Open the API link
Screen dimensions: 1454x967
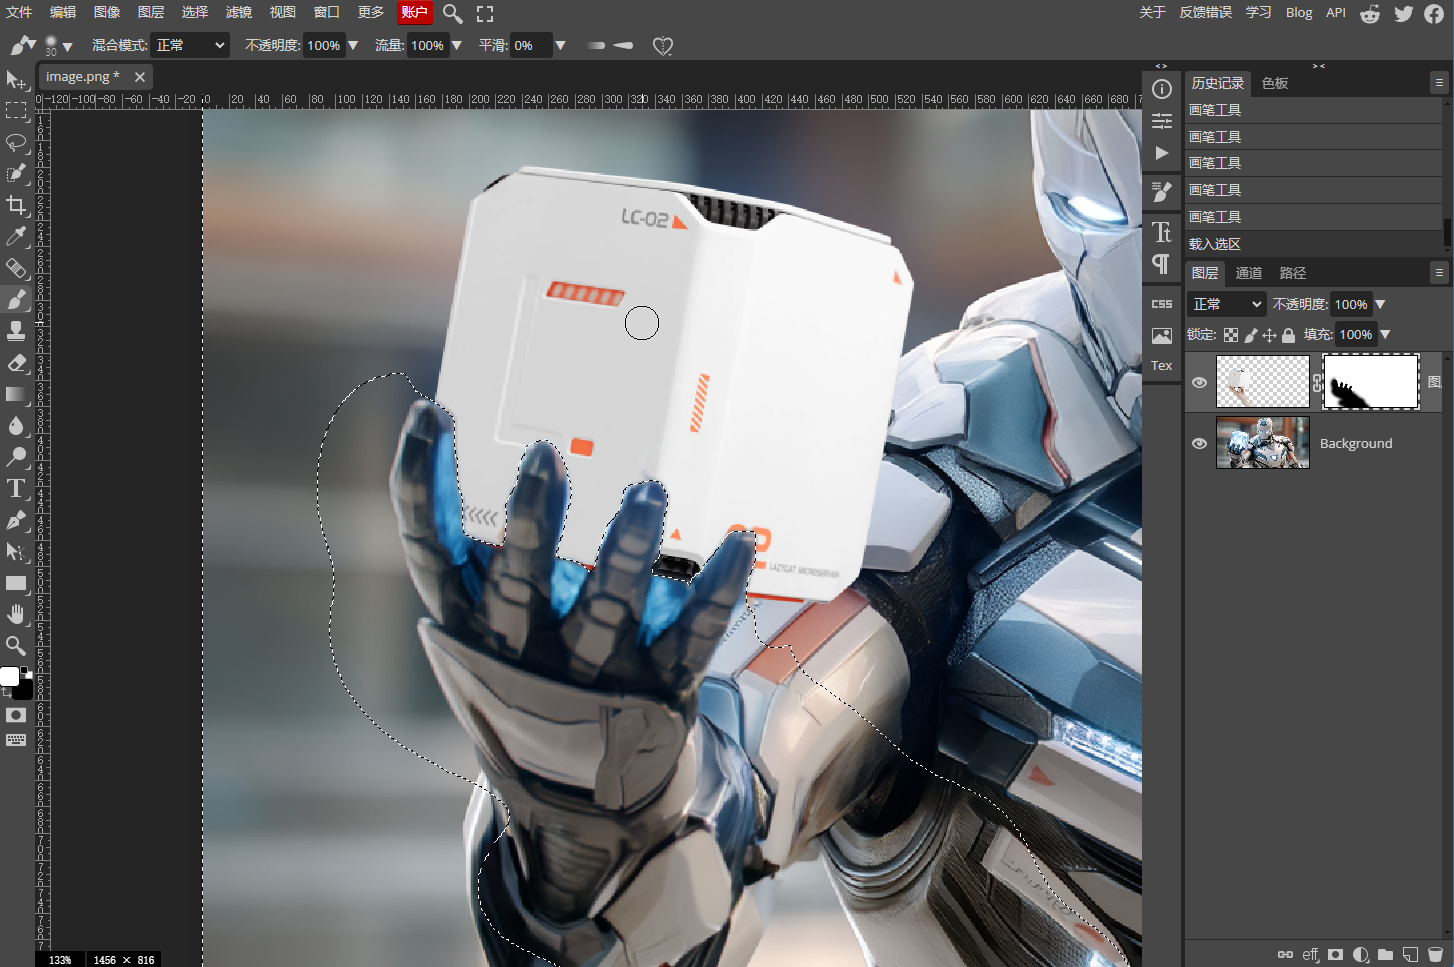[x=1336, y=12]
